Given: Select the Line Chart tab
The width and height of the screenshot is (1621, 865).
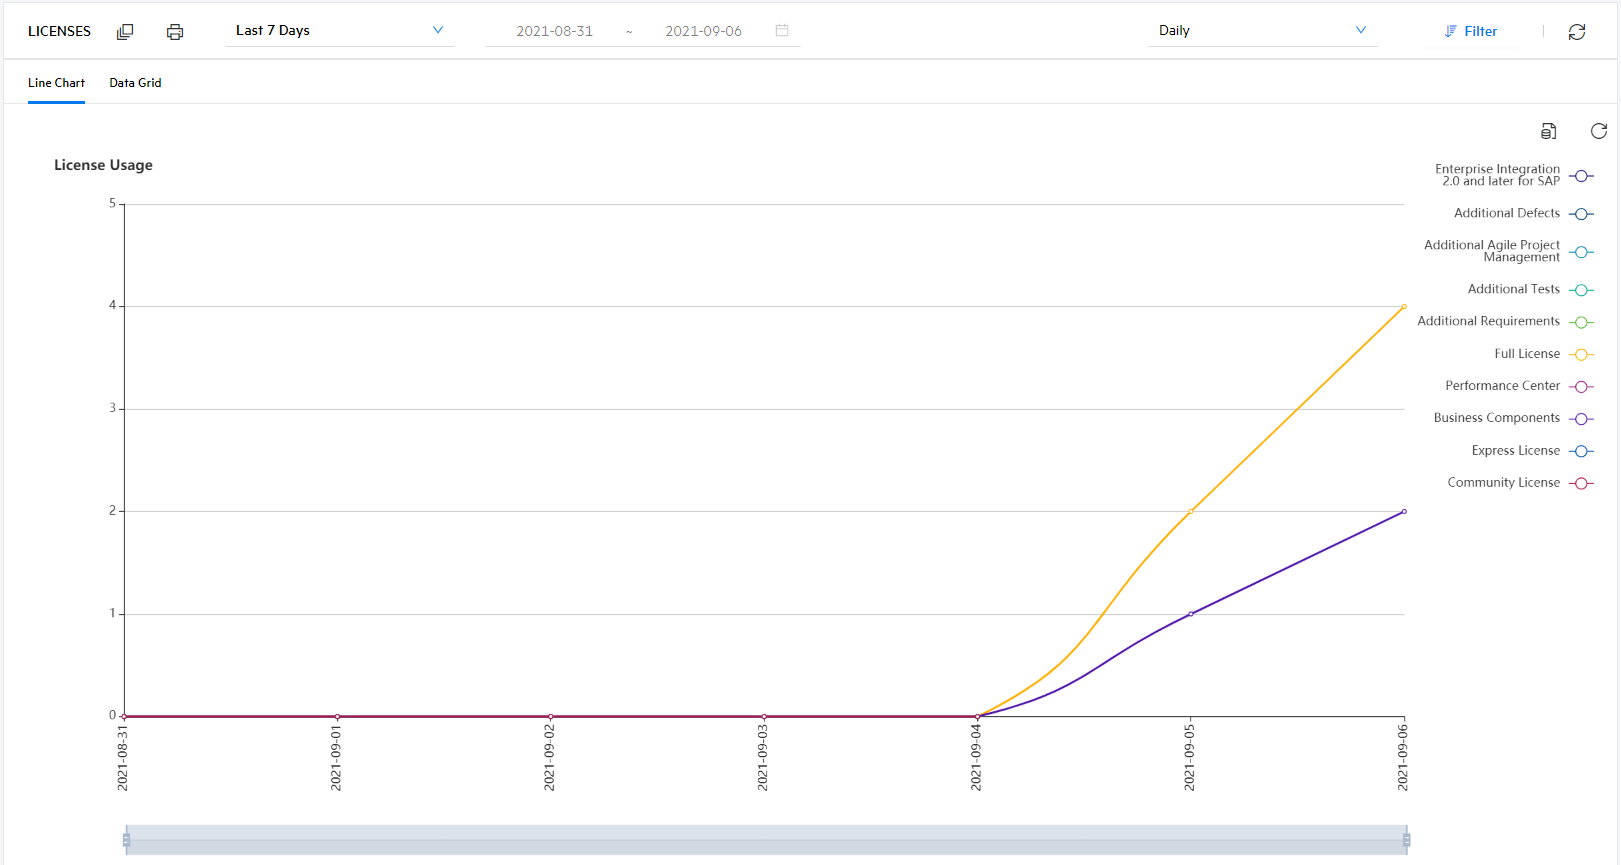Looking at the screenshot, I should (x=56, y=83).
